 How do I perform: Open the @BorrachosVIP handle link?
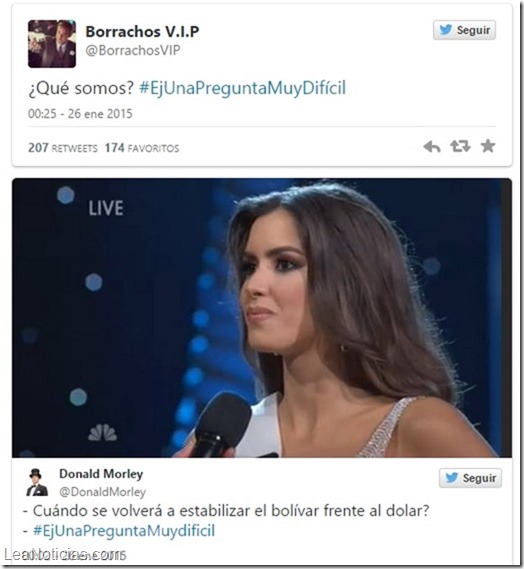[x=133, y=50]
